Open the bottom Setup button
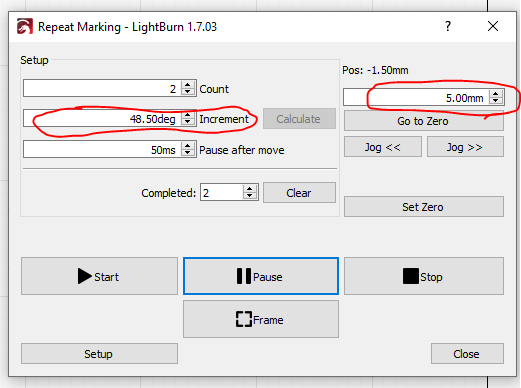521x388 pixels. (x=99, y=354)
